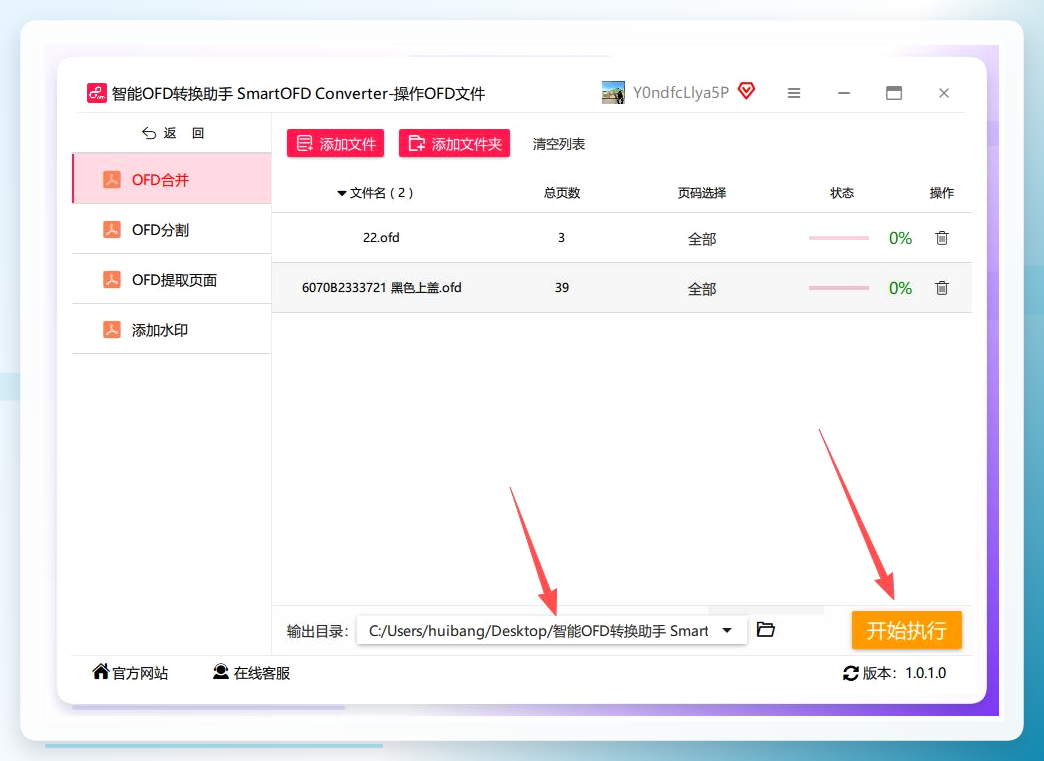
Task: Delete 黑色上盖.ofd with its trash icon
Action: pos(941,288)
